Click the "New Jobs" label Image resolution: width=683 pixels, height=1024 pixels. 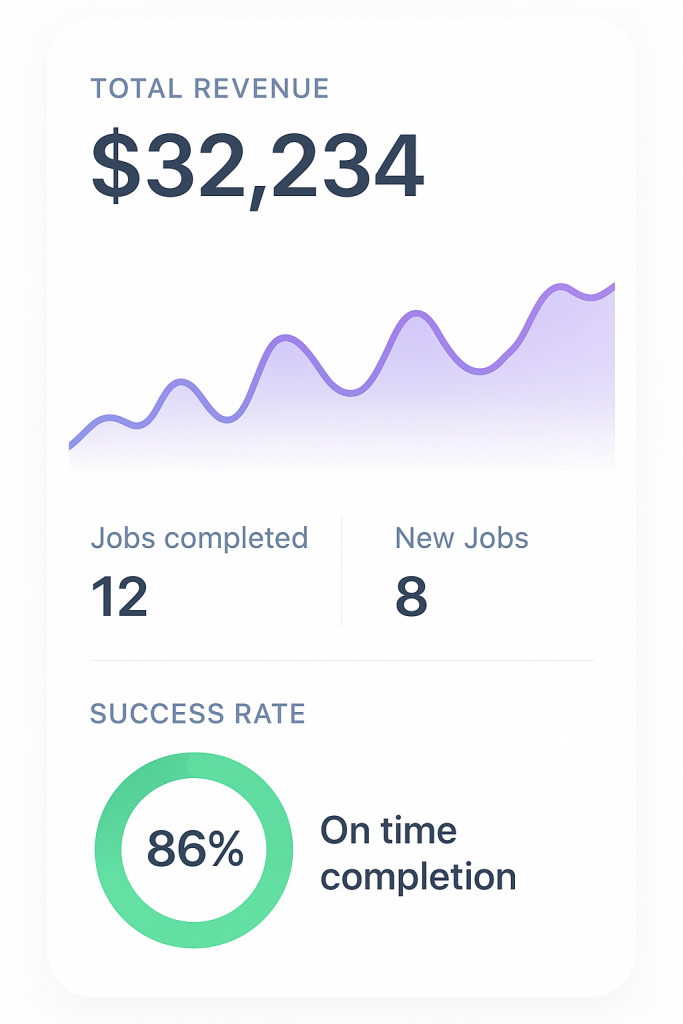click(461, 538)
